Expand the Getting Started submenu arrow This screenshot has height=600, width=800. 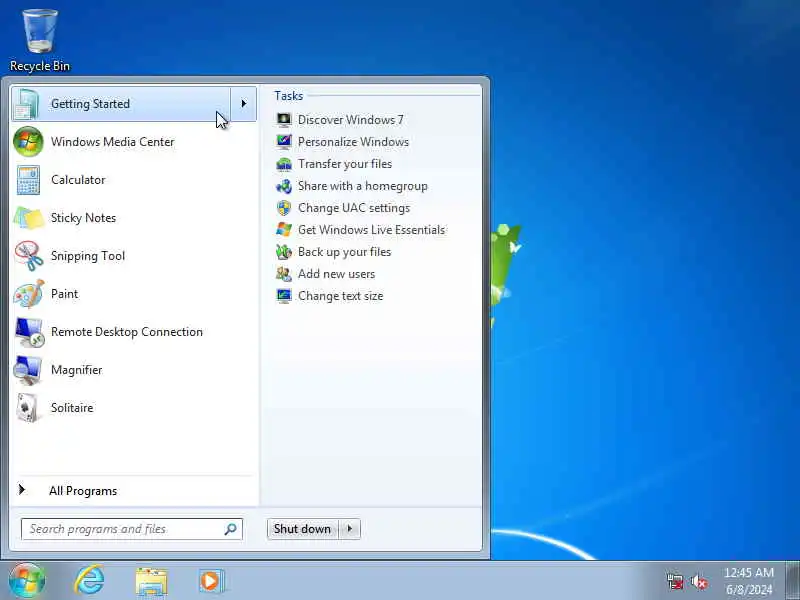click(244, 104)
